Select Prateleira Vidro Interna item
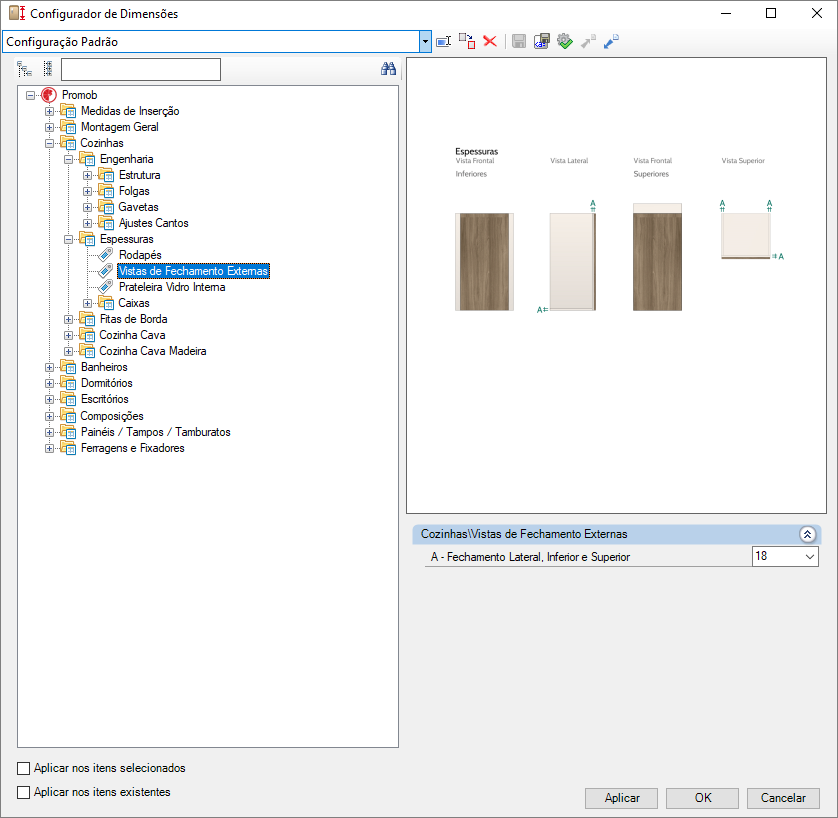The image size is (838, 818). coord(171,287)
